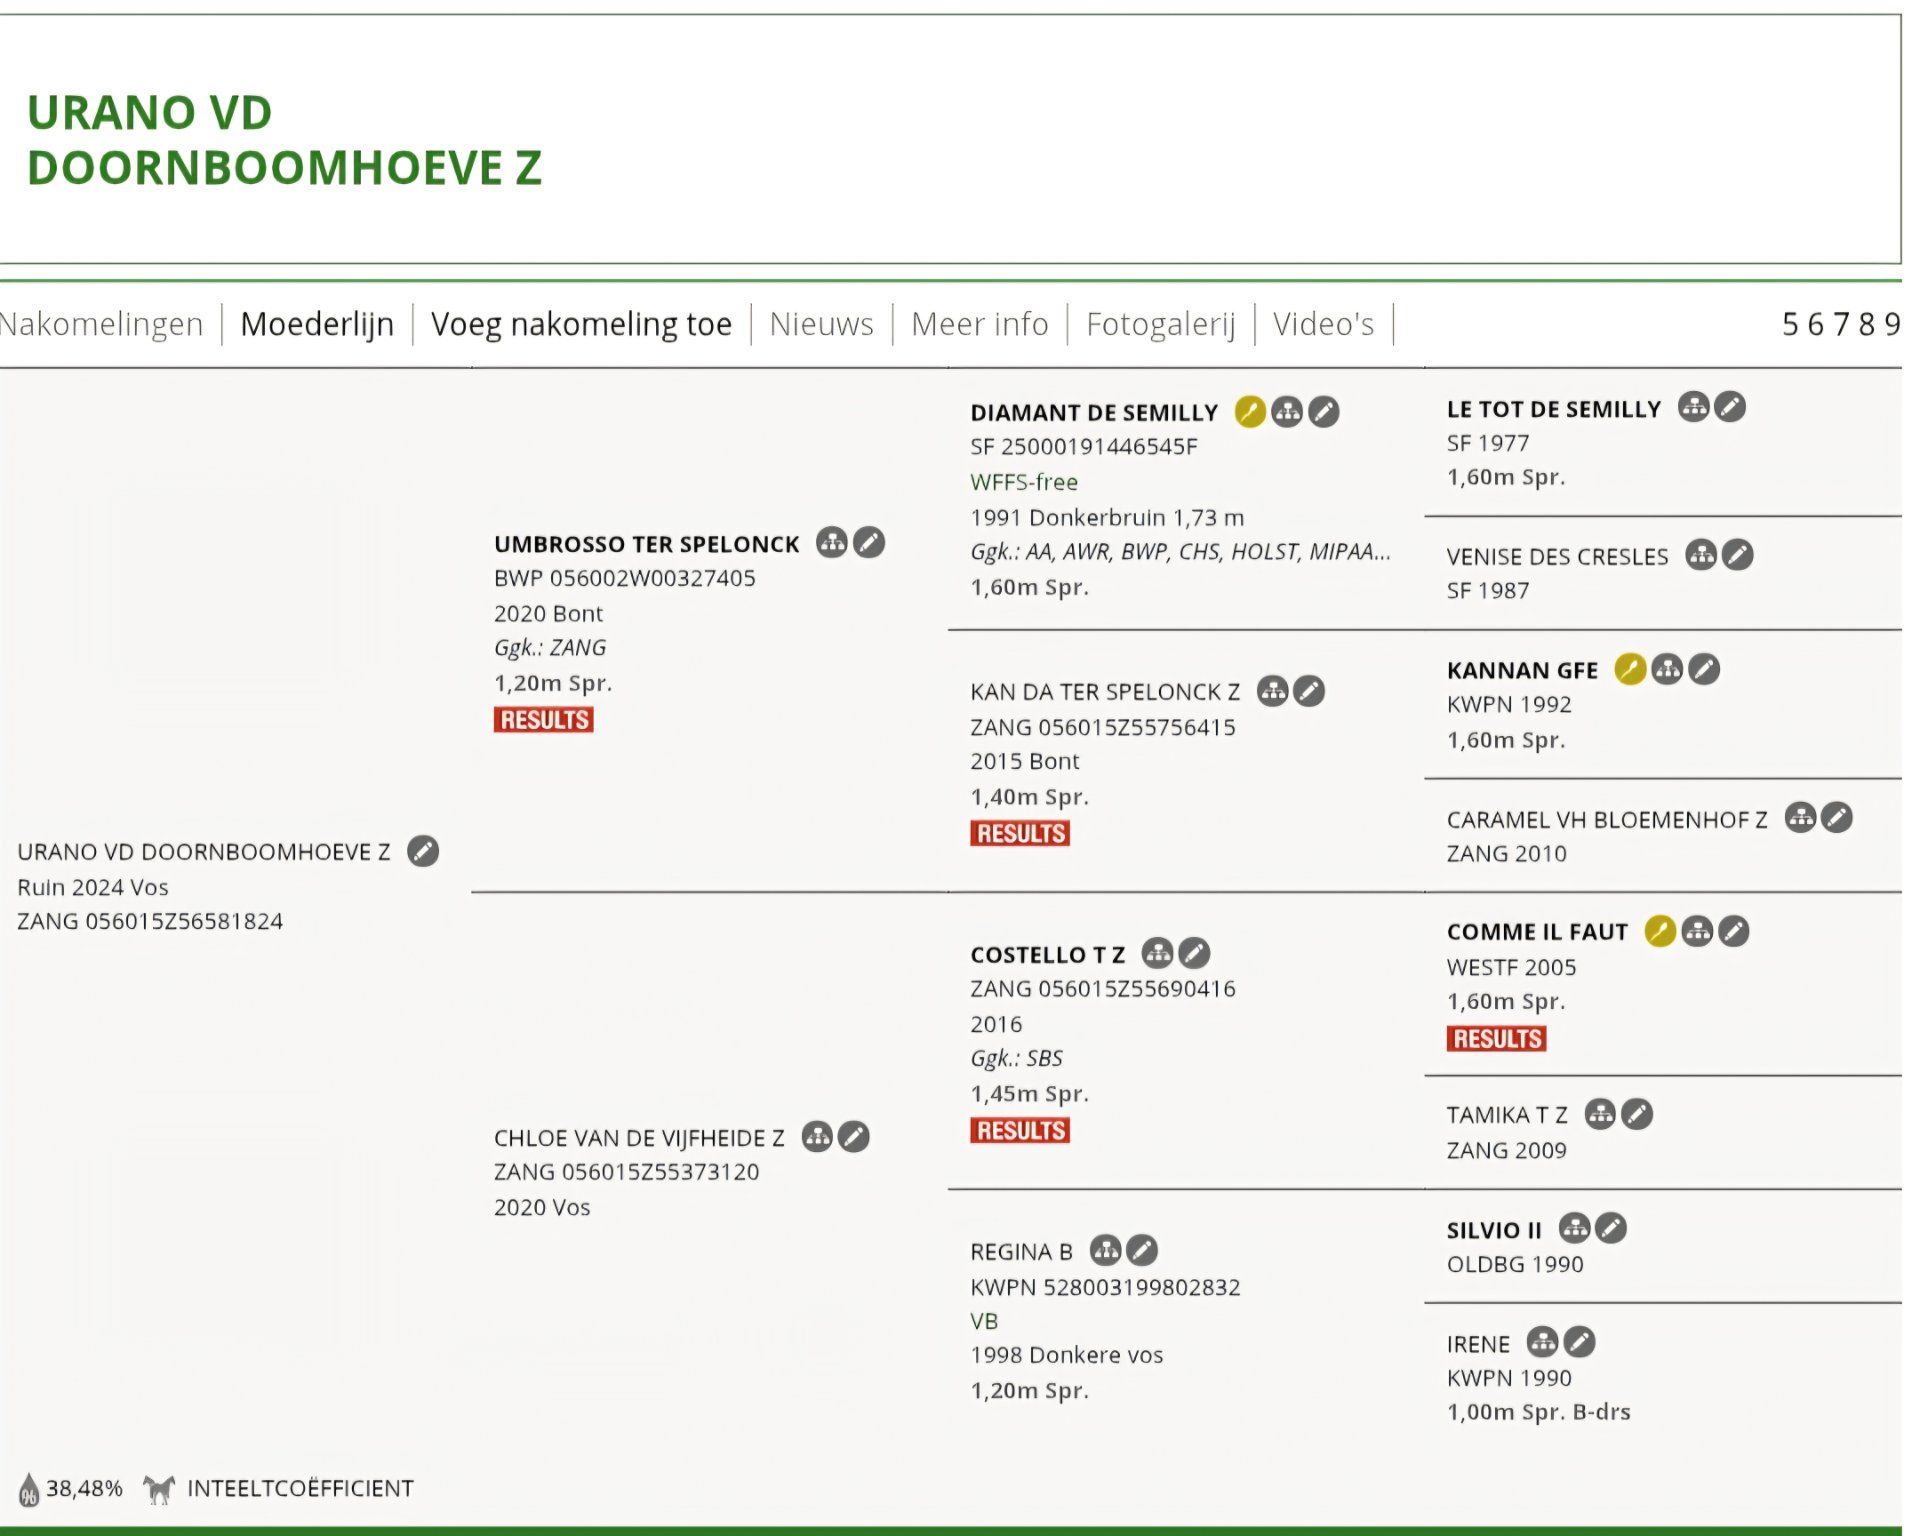Viewport: 1920px width, 1536px height.
Task: Click pencil icon beside Irene
Action: tap(1579, 1341)
